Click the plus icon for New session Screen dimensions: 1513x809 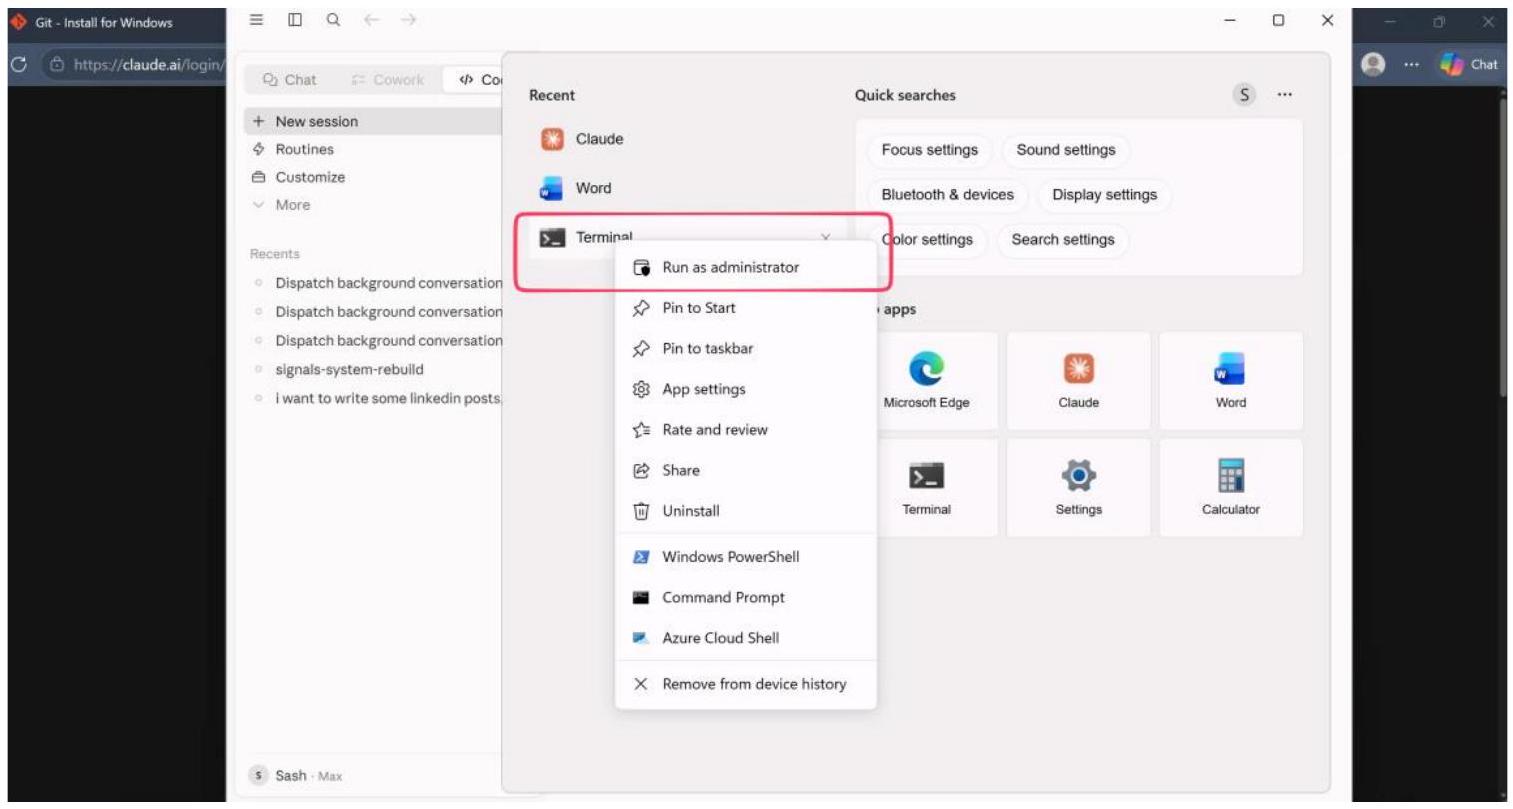tap(258, 121)
